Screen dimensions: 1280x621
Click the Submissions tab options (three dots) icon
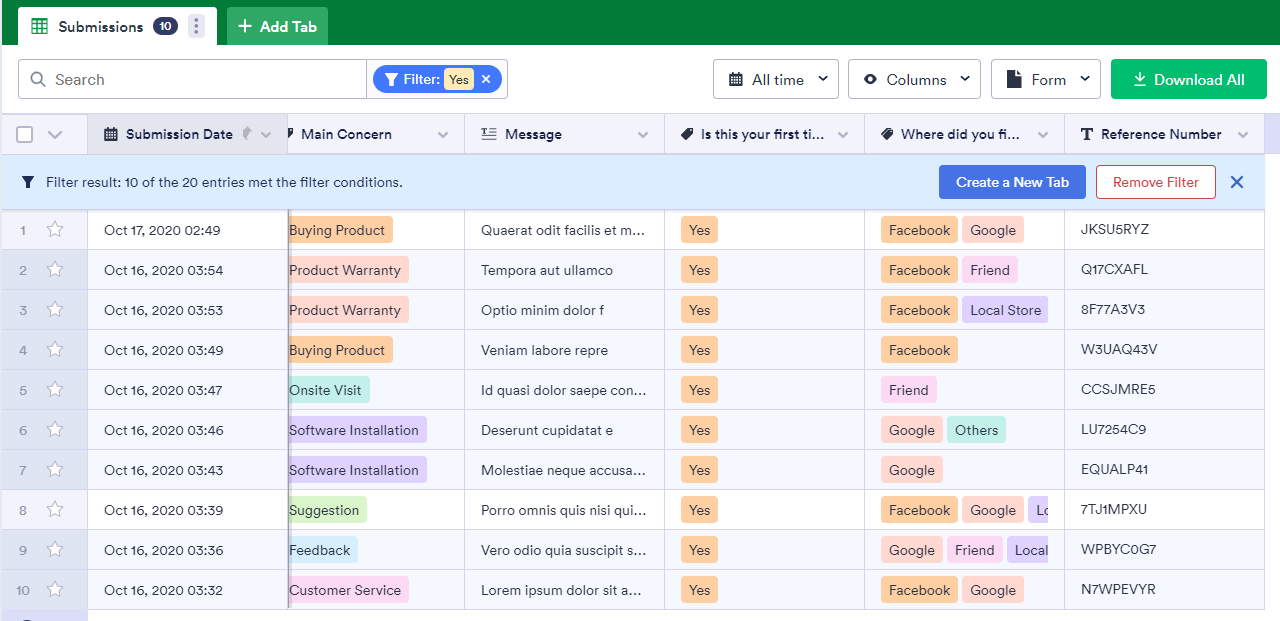tap(196, 27)
